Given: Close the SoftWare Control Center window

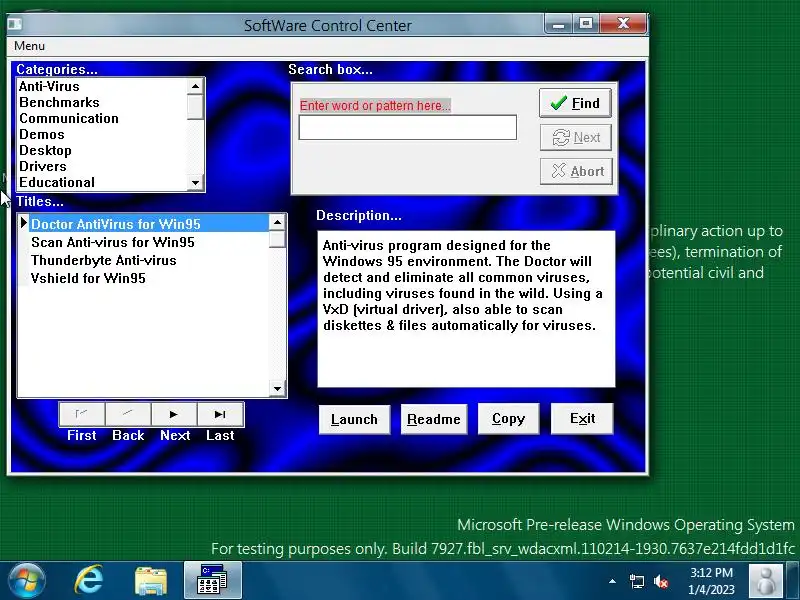Looking at the screenshot, I should pos(623,24).
